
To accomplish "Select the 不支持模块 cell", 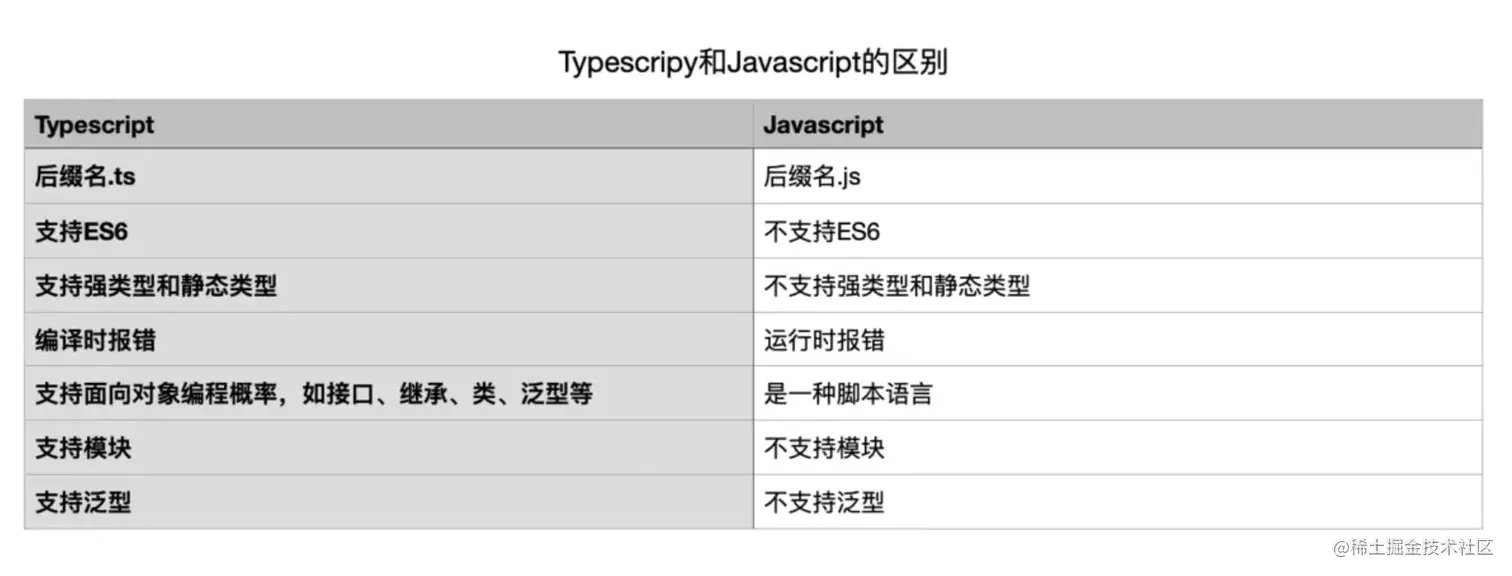I will [1118, 447].
